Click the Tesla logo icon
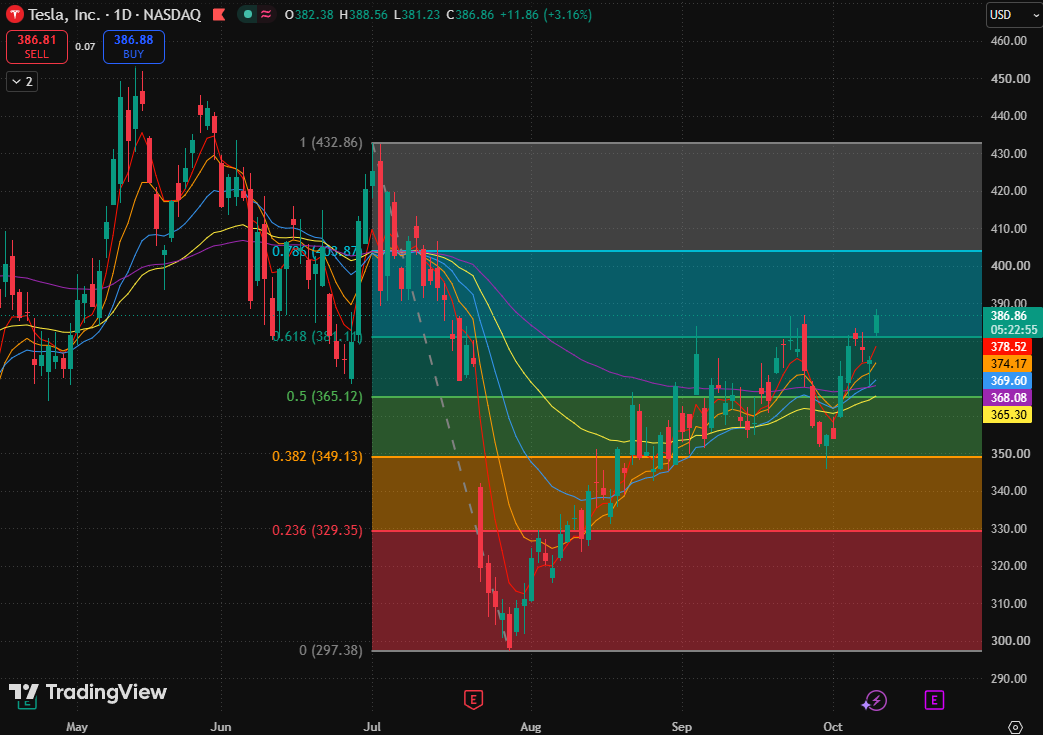Screen dimensions: 1043x735 [15, 14]
